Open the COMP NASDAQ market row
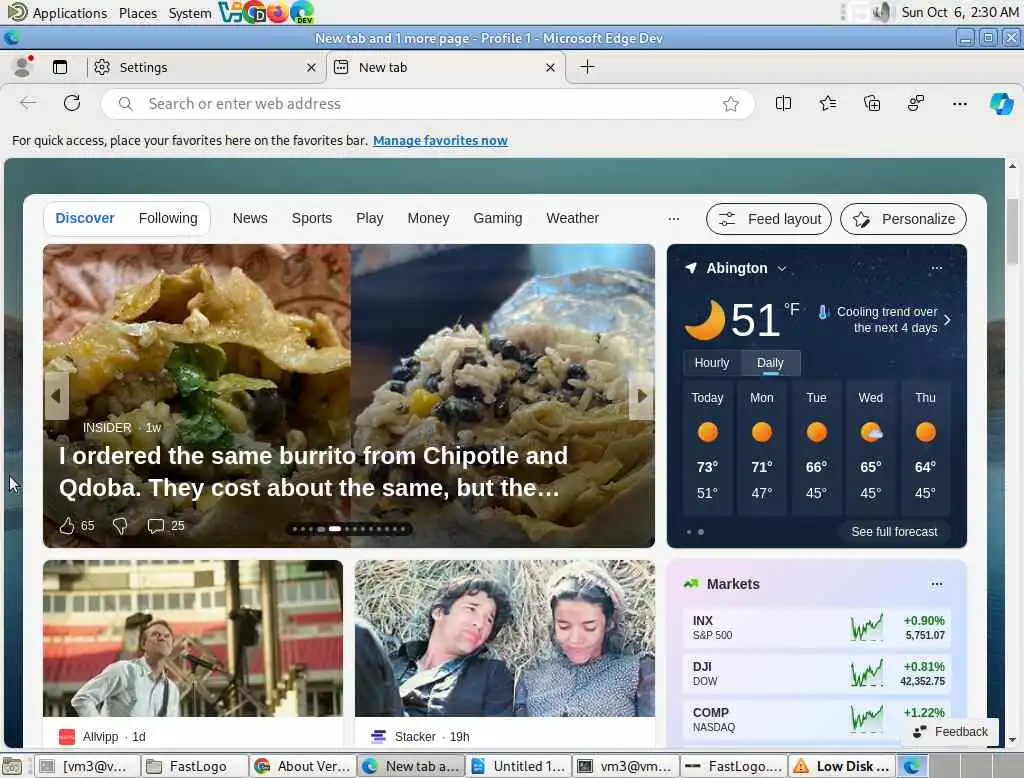Screen dimensions: 1024x778 point(816,719)
